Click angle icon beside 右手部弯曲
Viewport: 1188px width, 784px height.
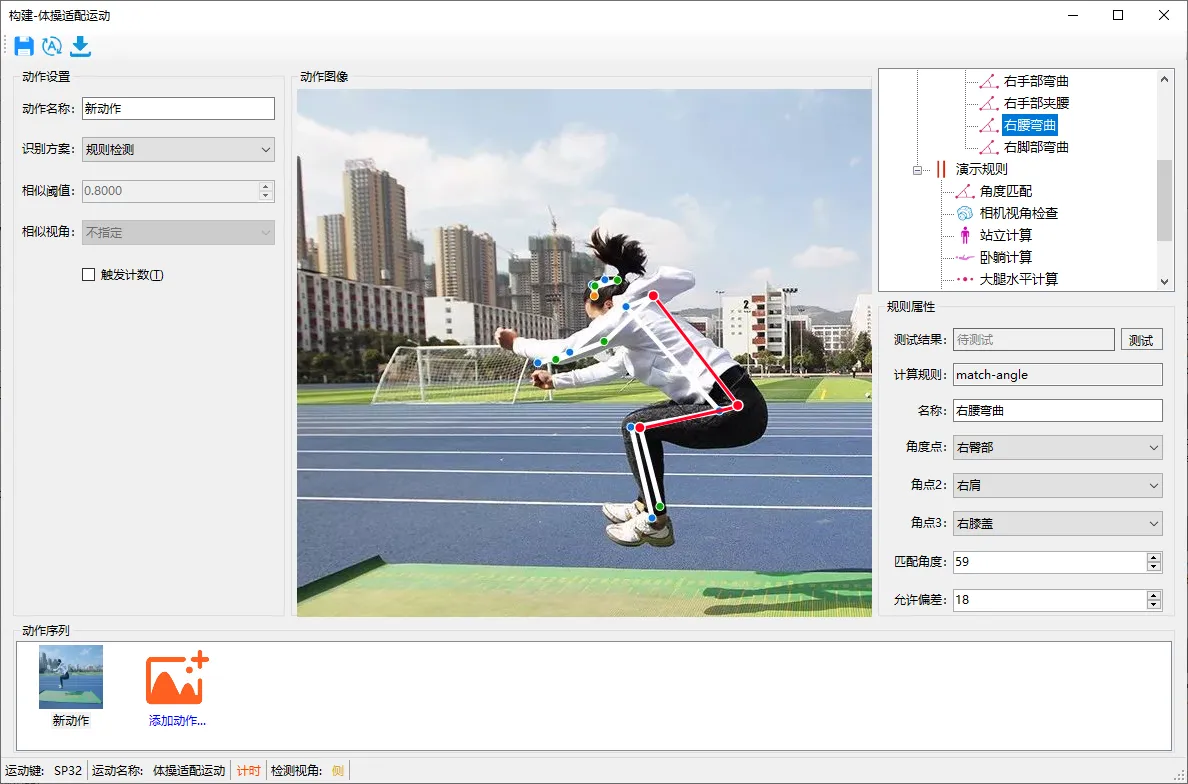tap(988, 81)
